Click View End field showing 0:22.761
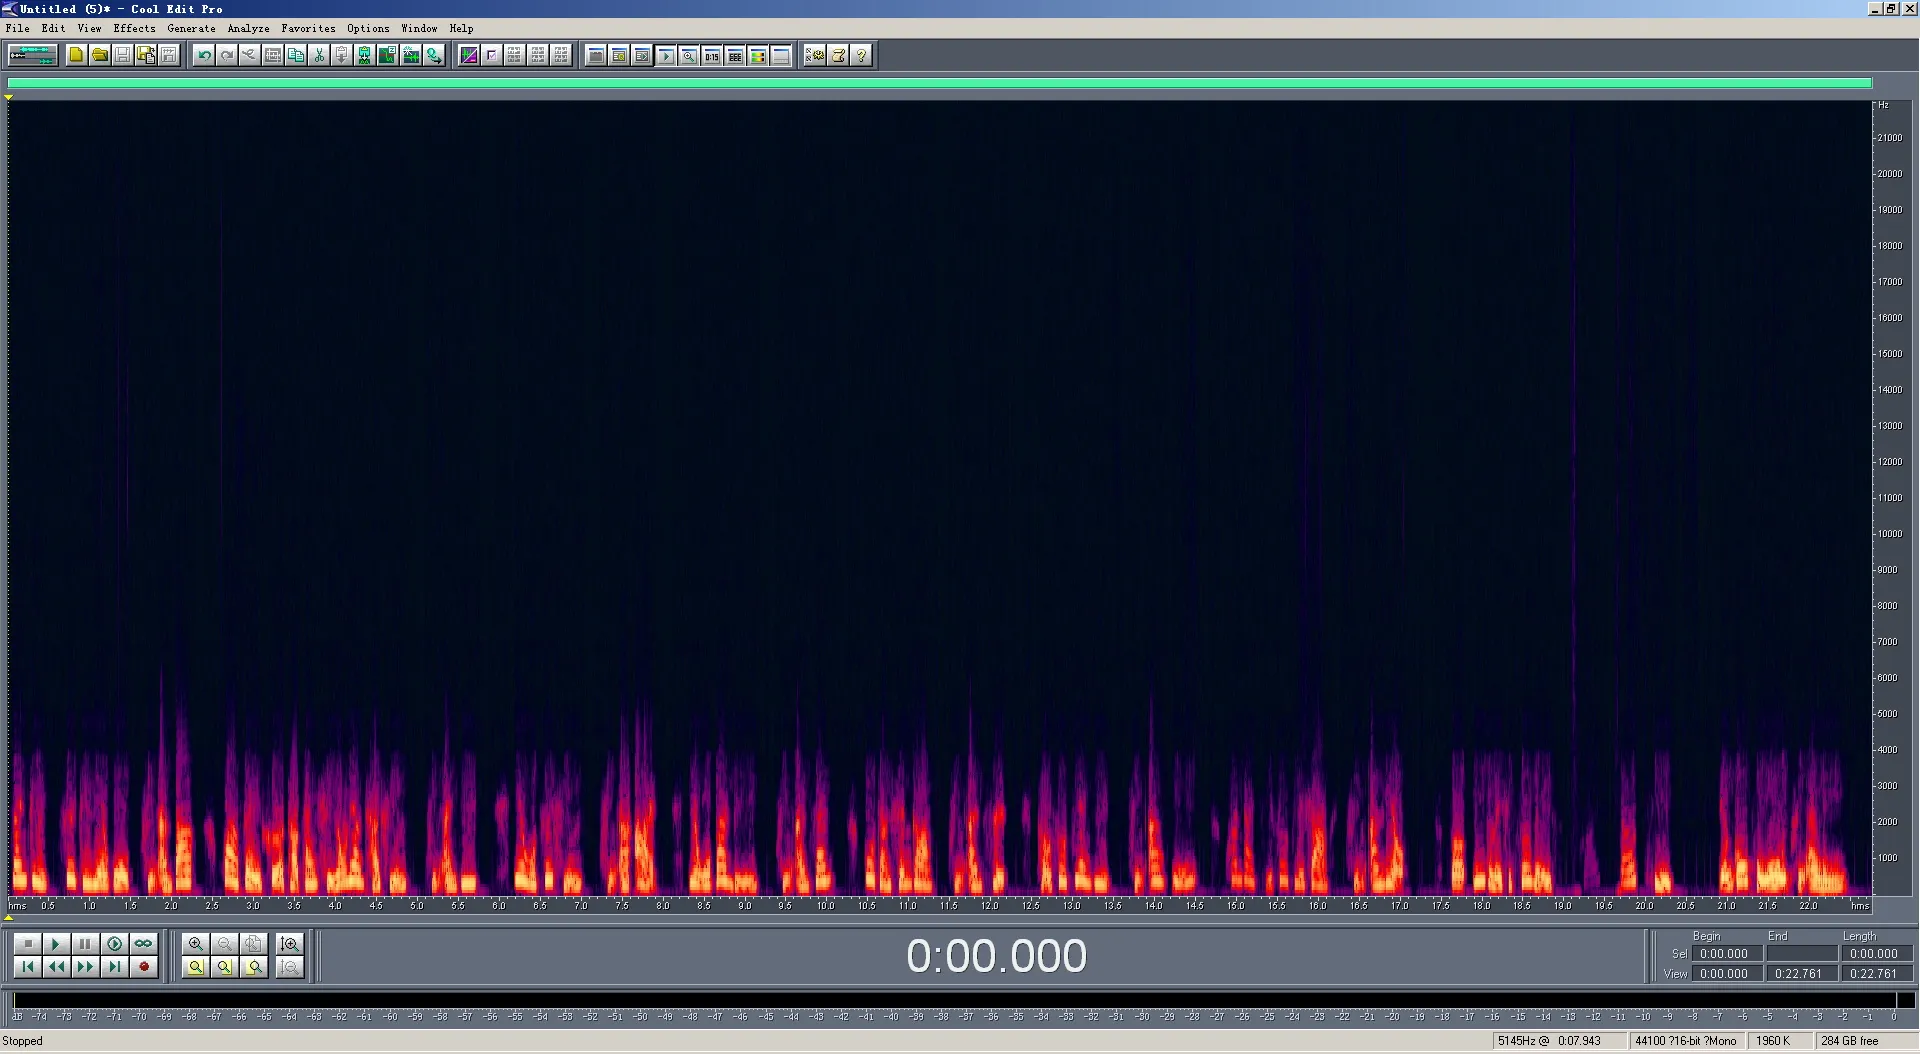The height and width of the screenshot is (1054, 1920). (1801, 973)
